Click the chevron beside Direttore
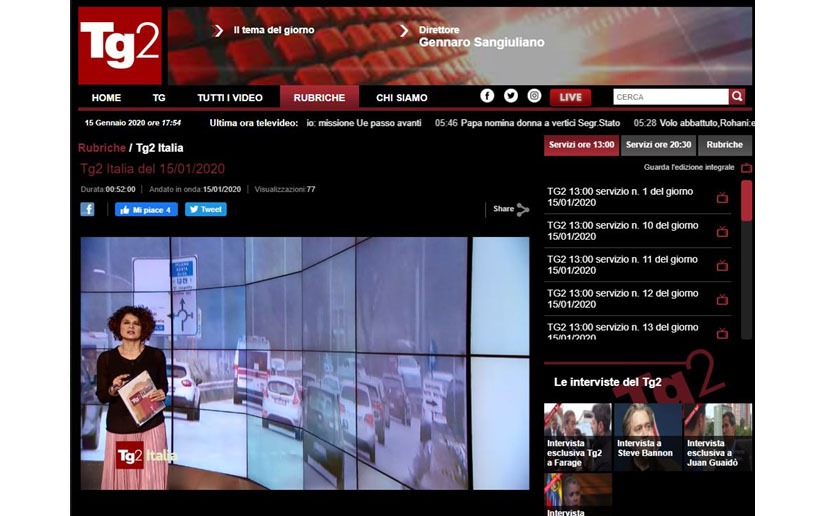The height and width of the screenshot is (516, 825). pos(404,31)
